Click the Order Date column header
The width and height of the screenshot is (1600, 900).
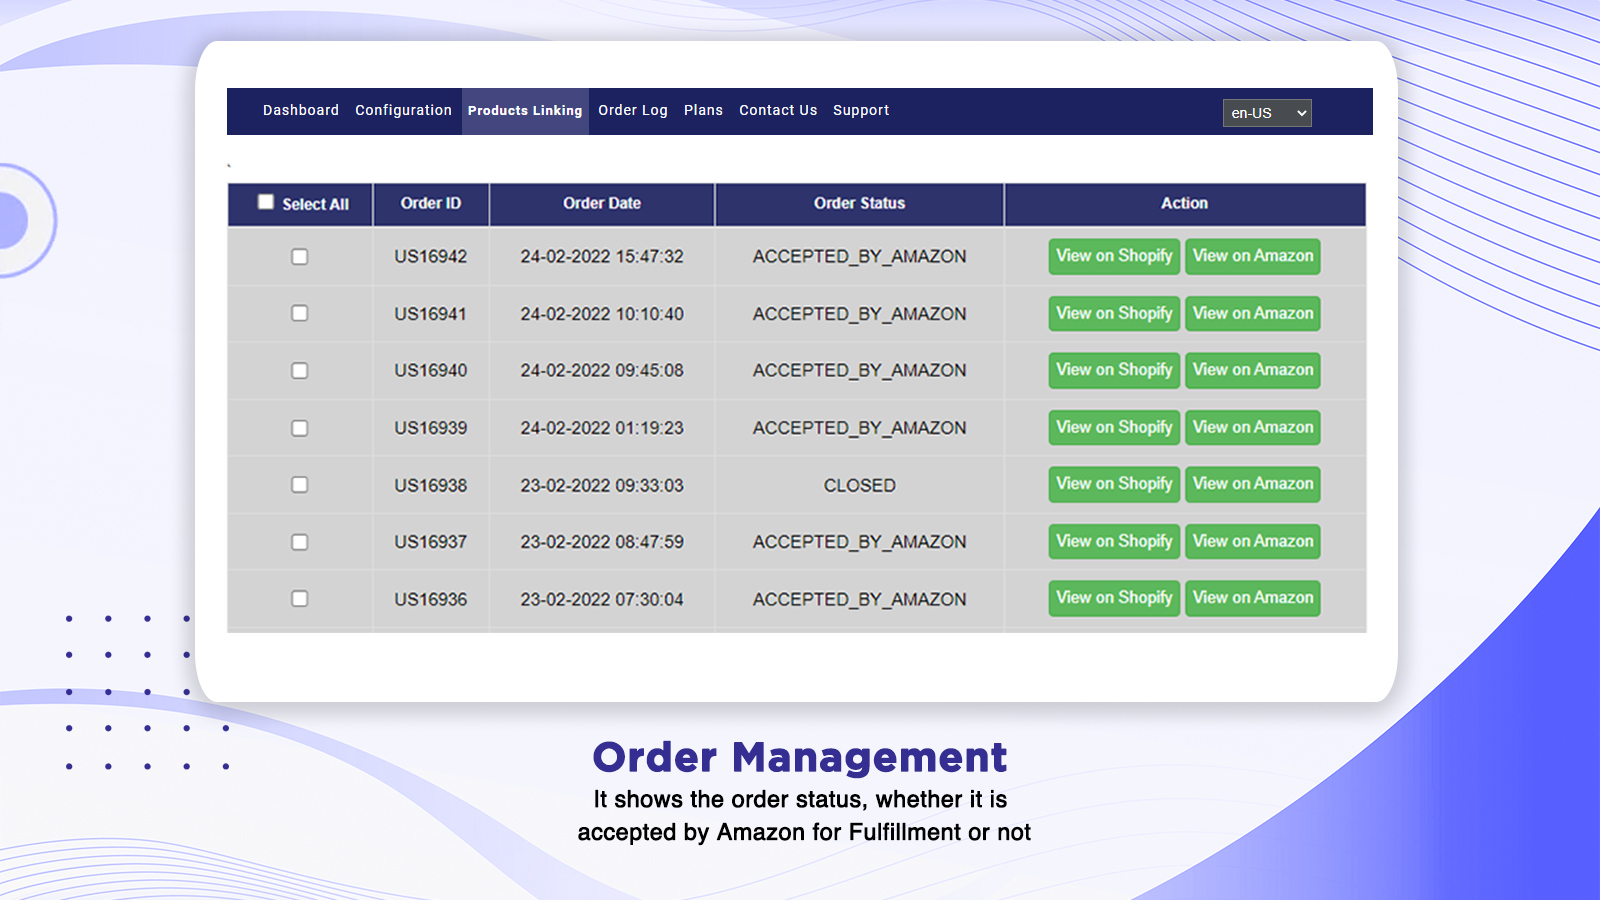601,203
